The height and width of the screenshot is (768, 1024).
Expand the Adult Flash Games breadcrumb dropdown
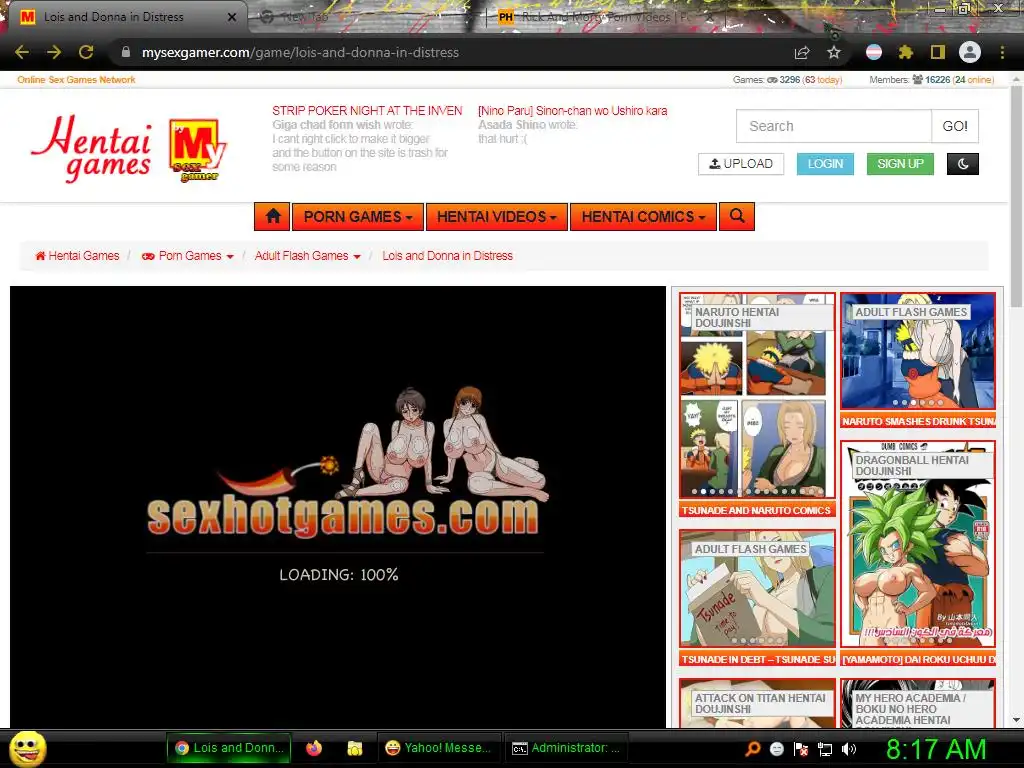[308, 256]
